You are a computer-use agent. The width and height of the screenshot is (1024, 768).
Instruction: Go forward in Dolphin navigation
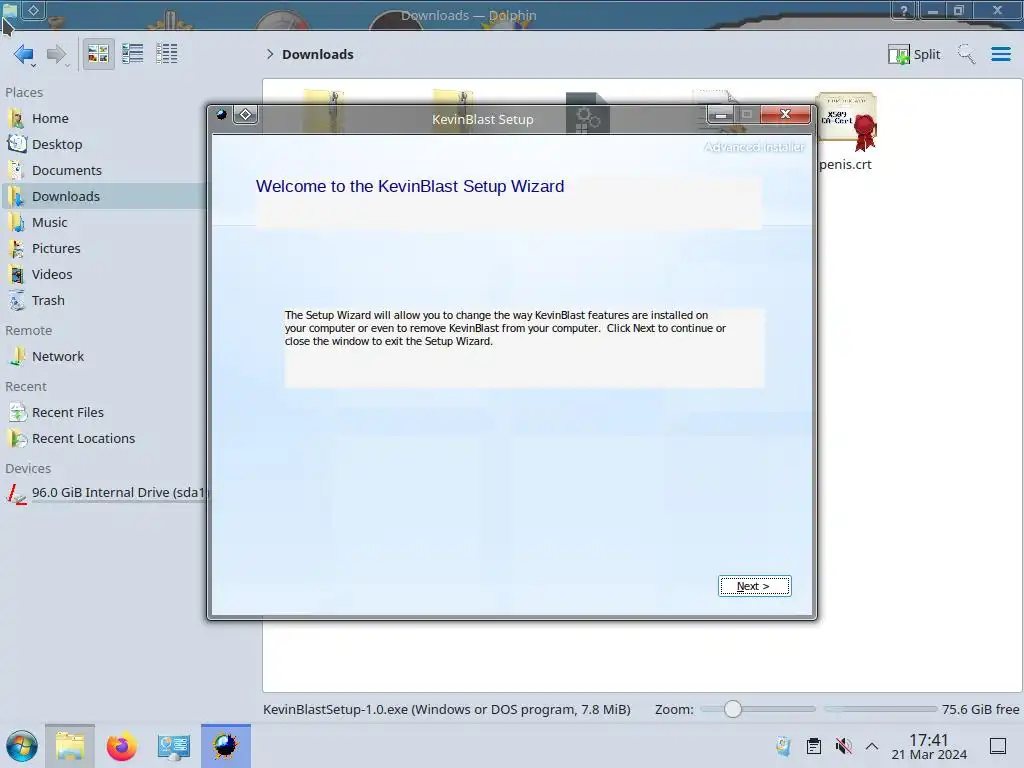(x=57, y=54)
